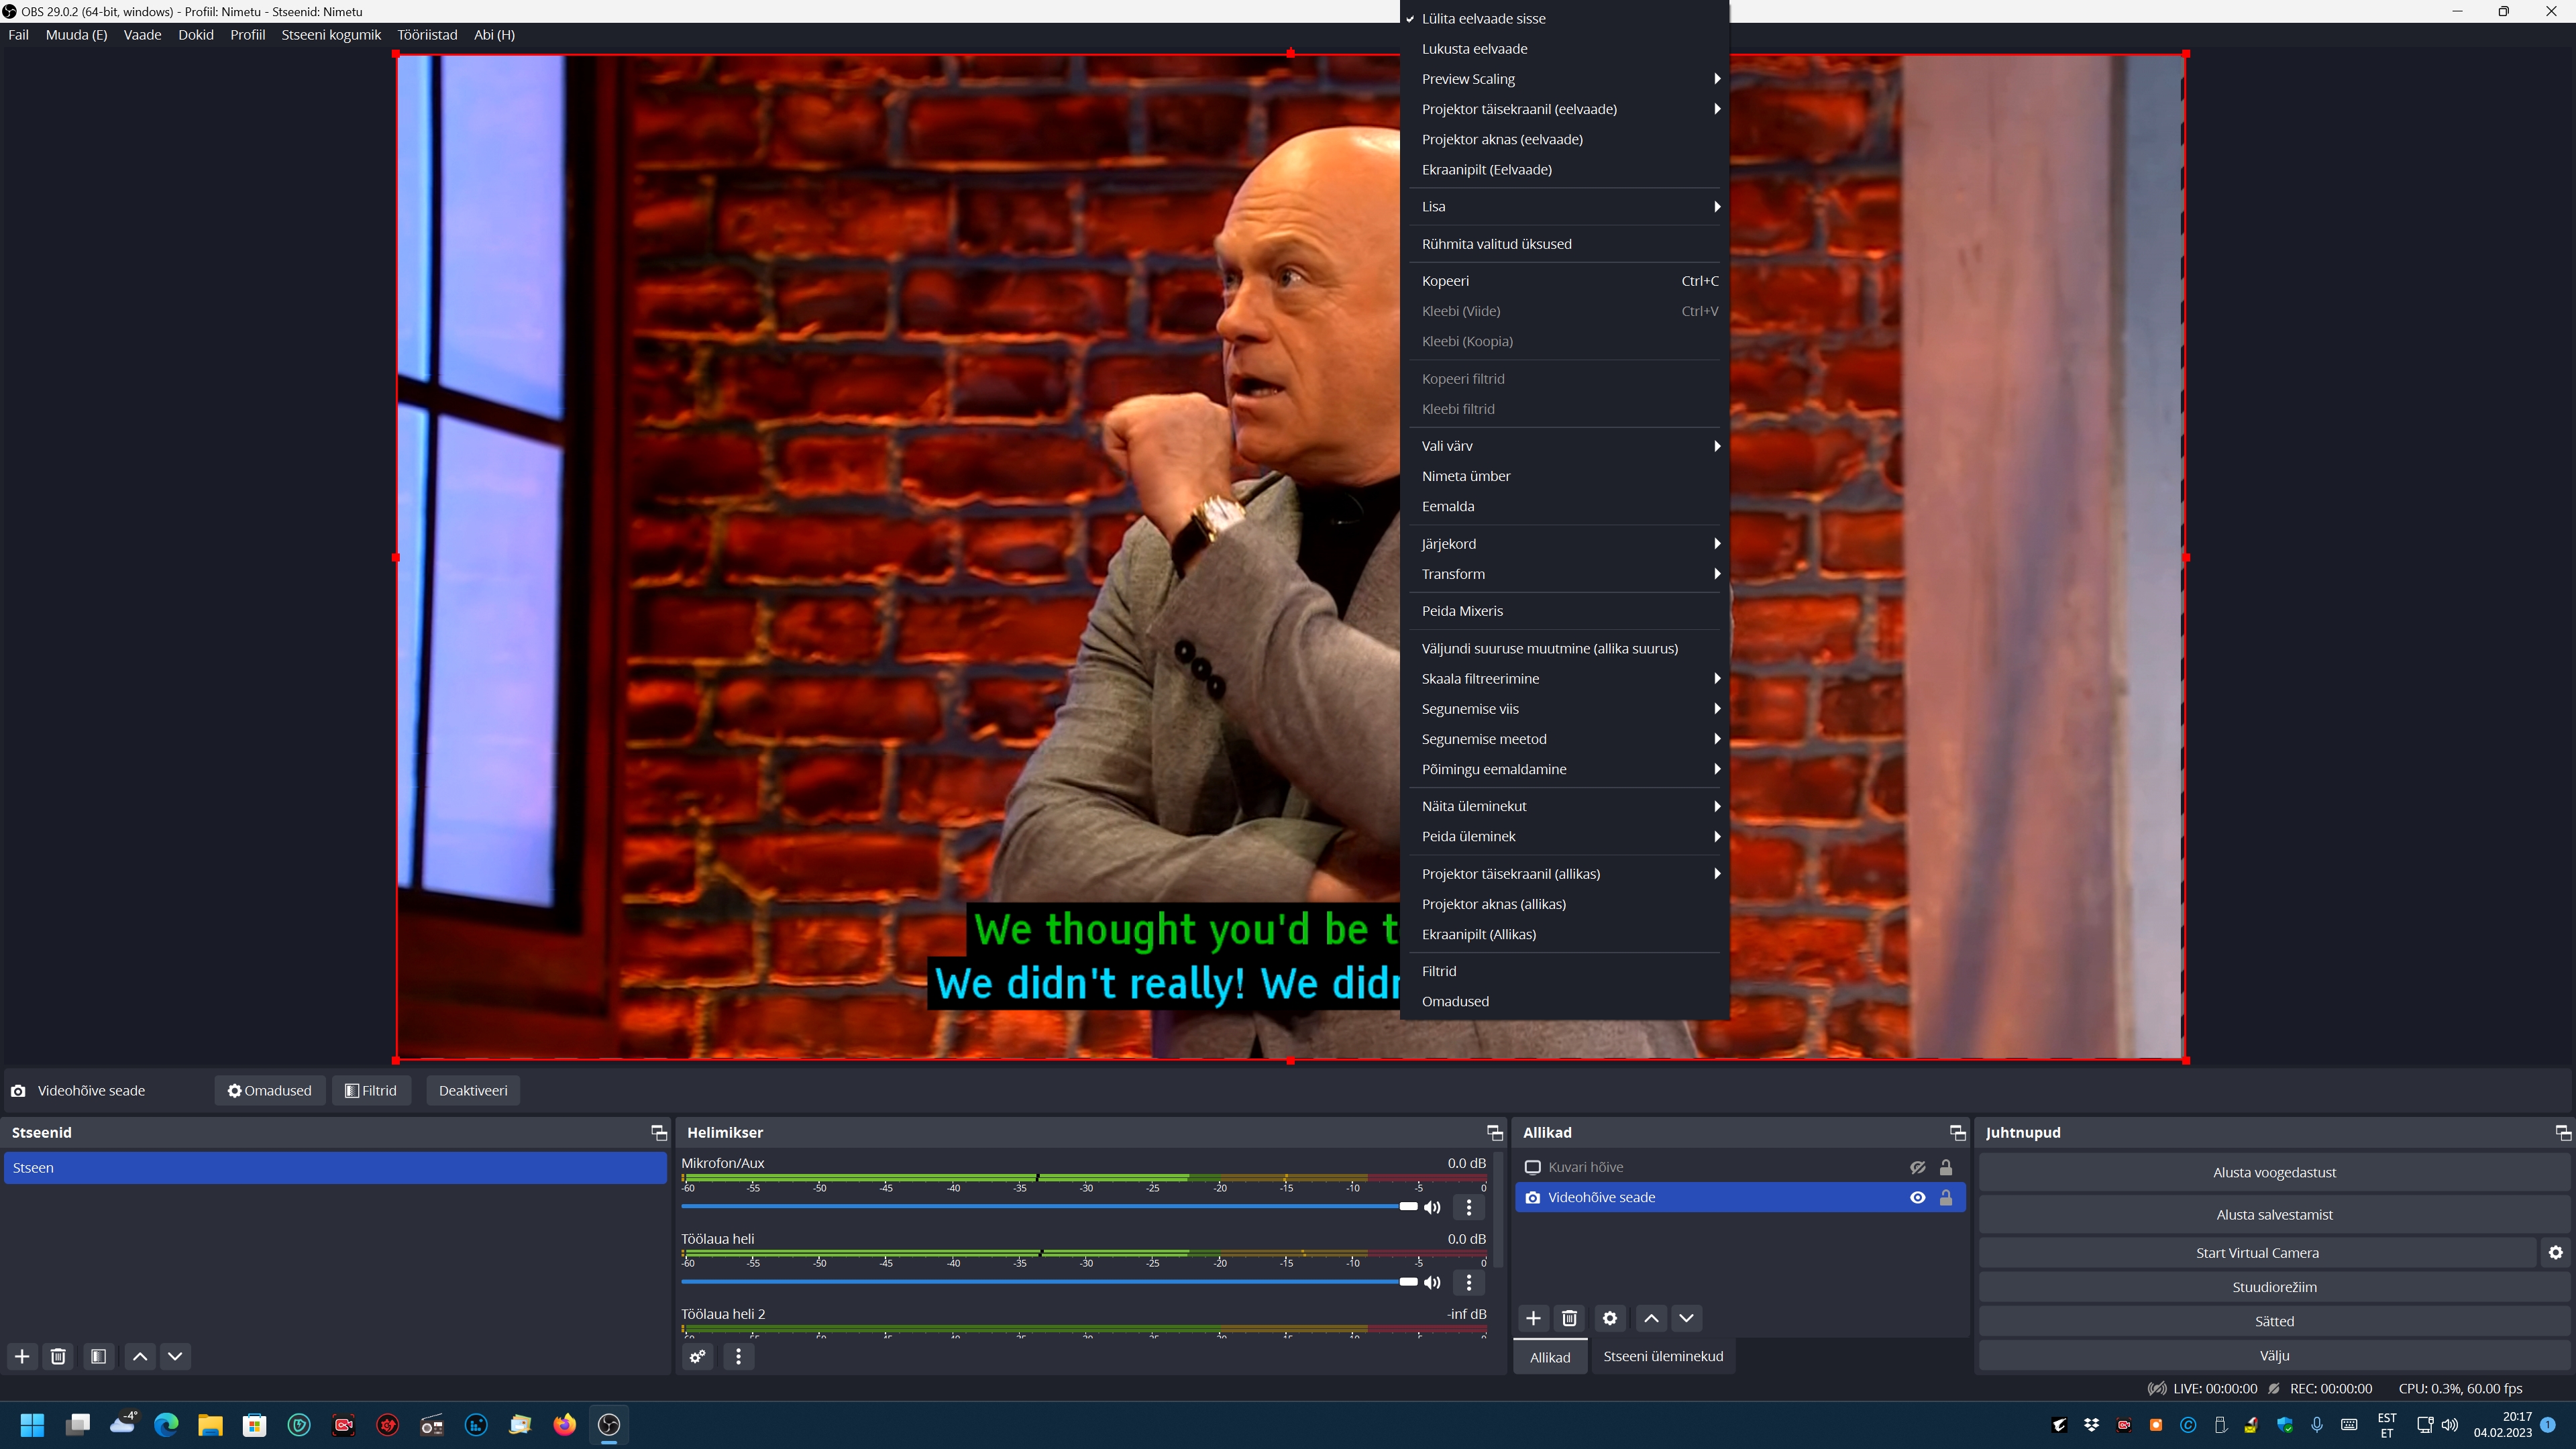2576x1449 pixels.
Task: Click Start Virtual Camera button
Action: 2257,1252
